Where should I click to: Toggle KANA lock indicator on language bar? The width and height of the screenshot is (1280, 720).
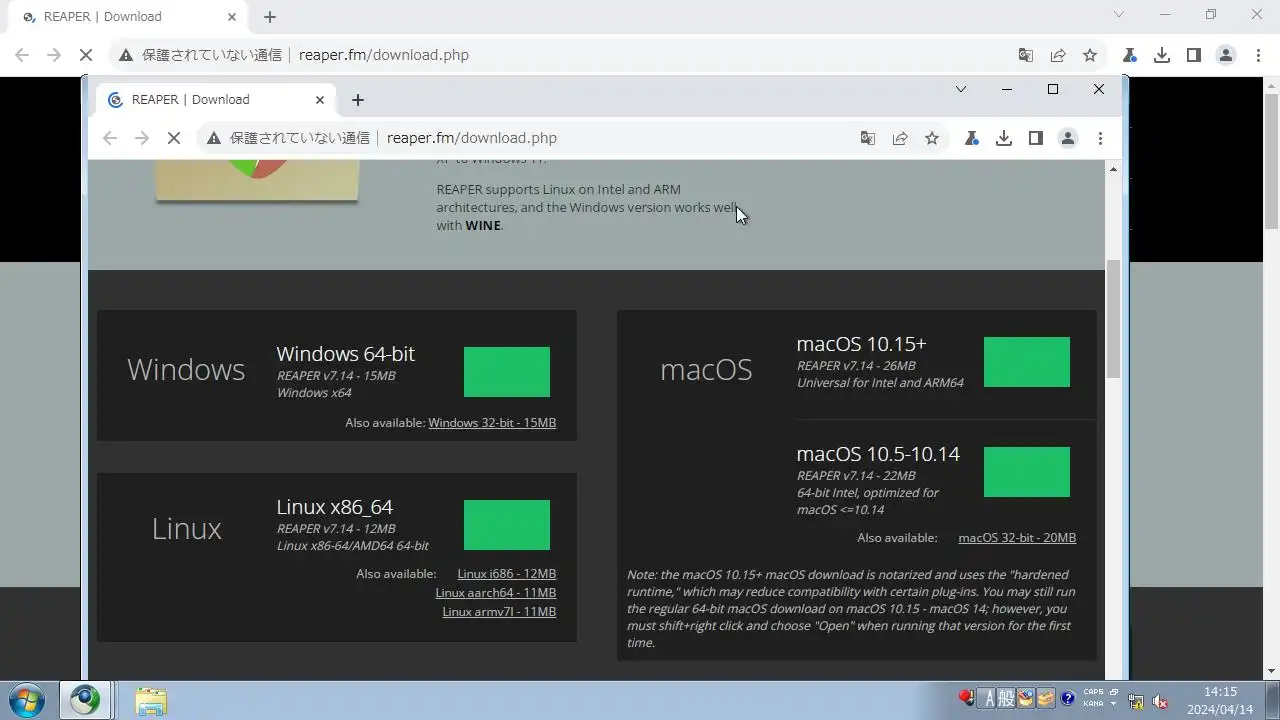pos(1093,704)
